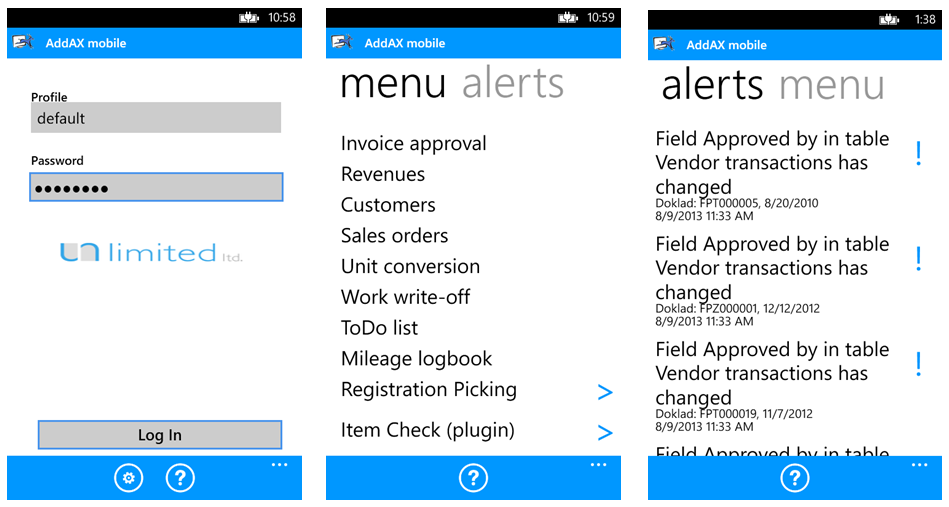Viewport: 949px width, 507px height.
Task: Select Sales orders in the menu list
Action: tap(394, 236)
